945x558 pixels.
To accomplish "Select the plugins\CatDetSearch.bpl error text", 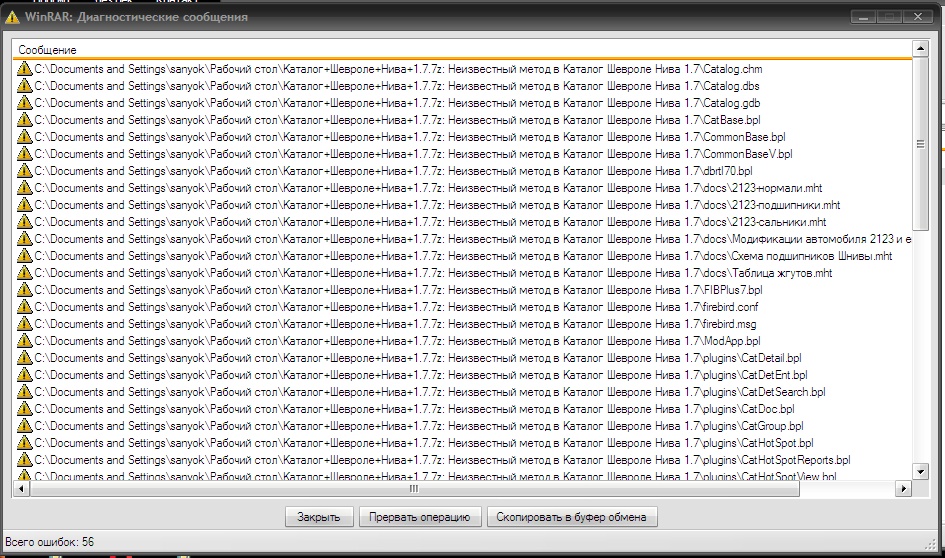I will coord(430,392).
